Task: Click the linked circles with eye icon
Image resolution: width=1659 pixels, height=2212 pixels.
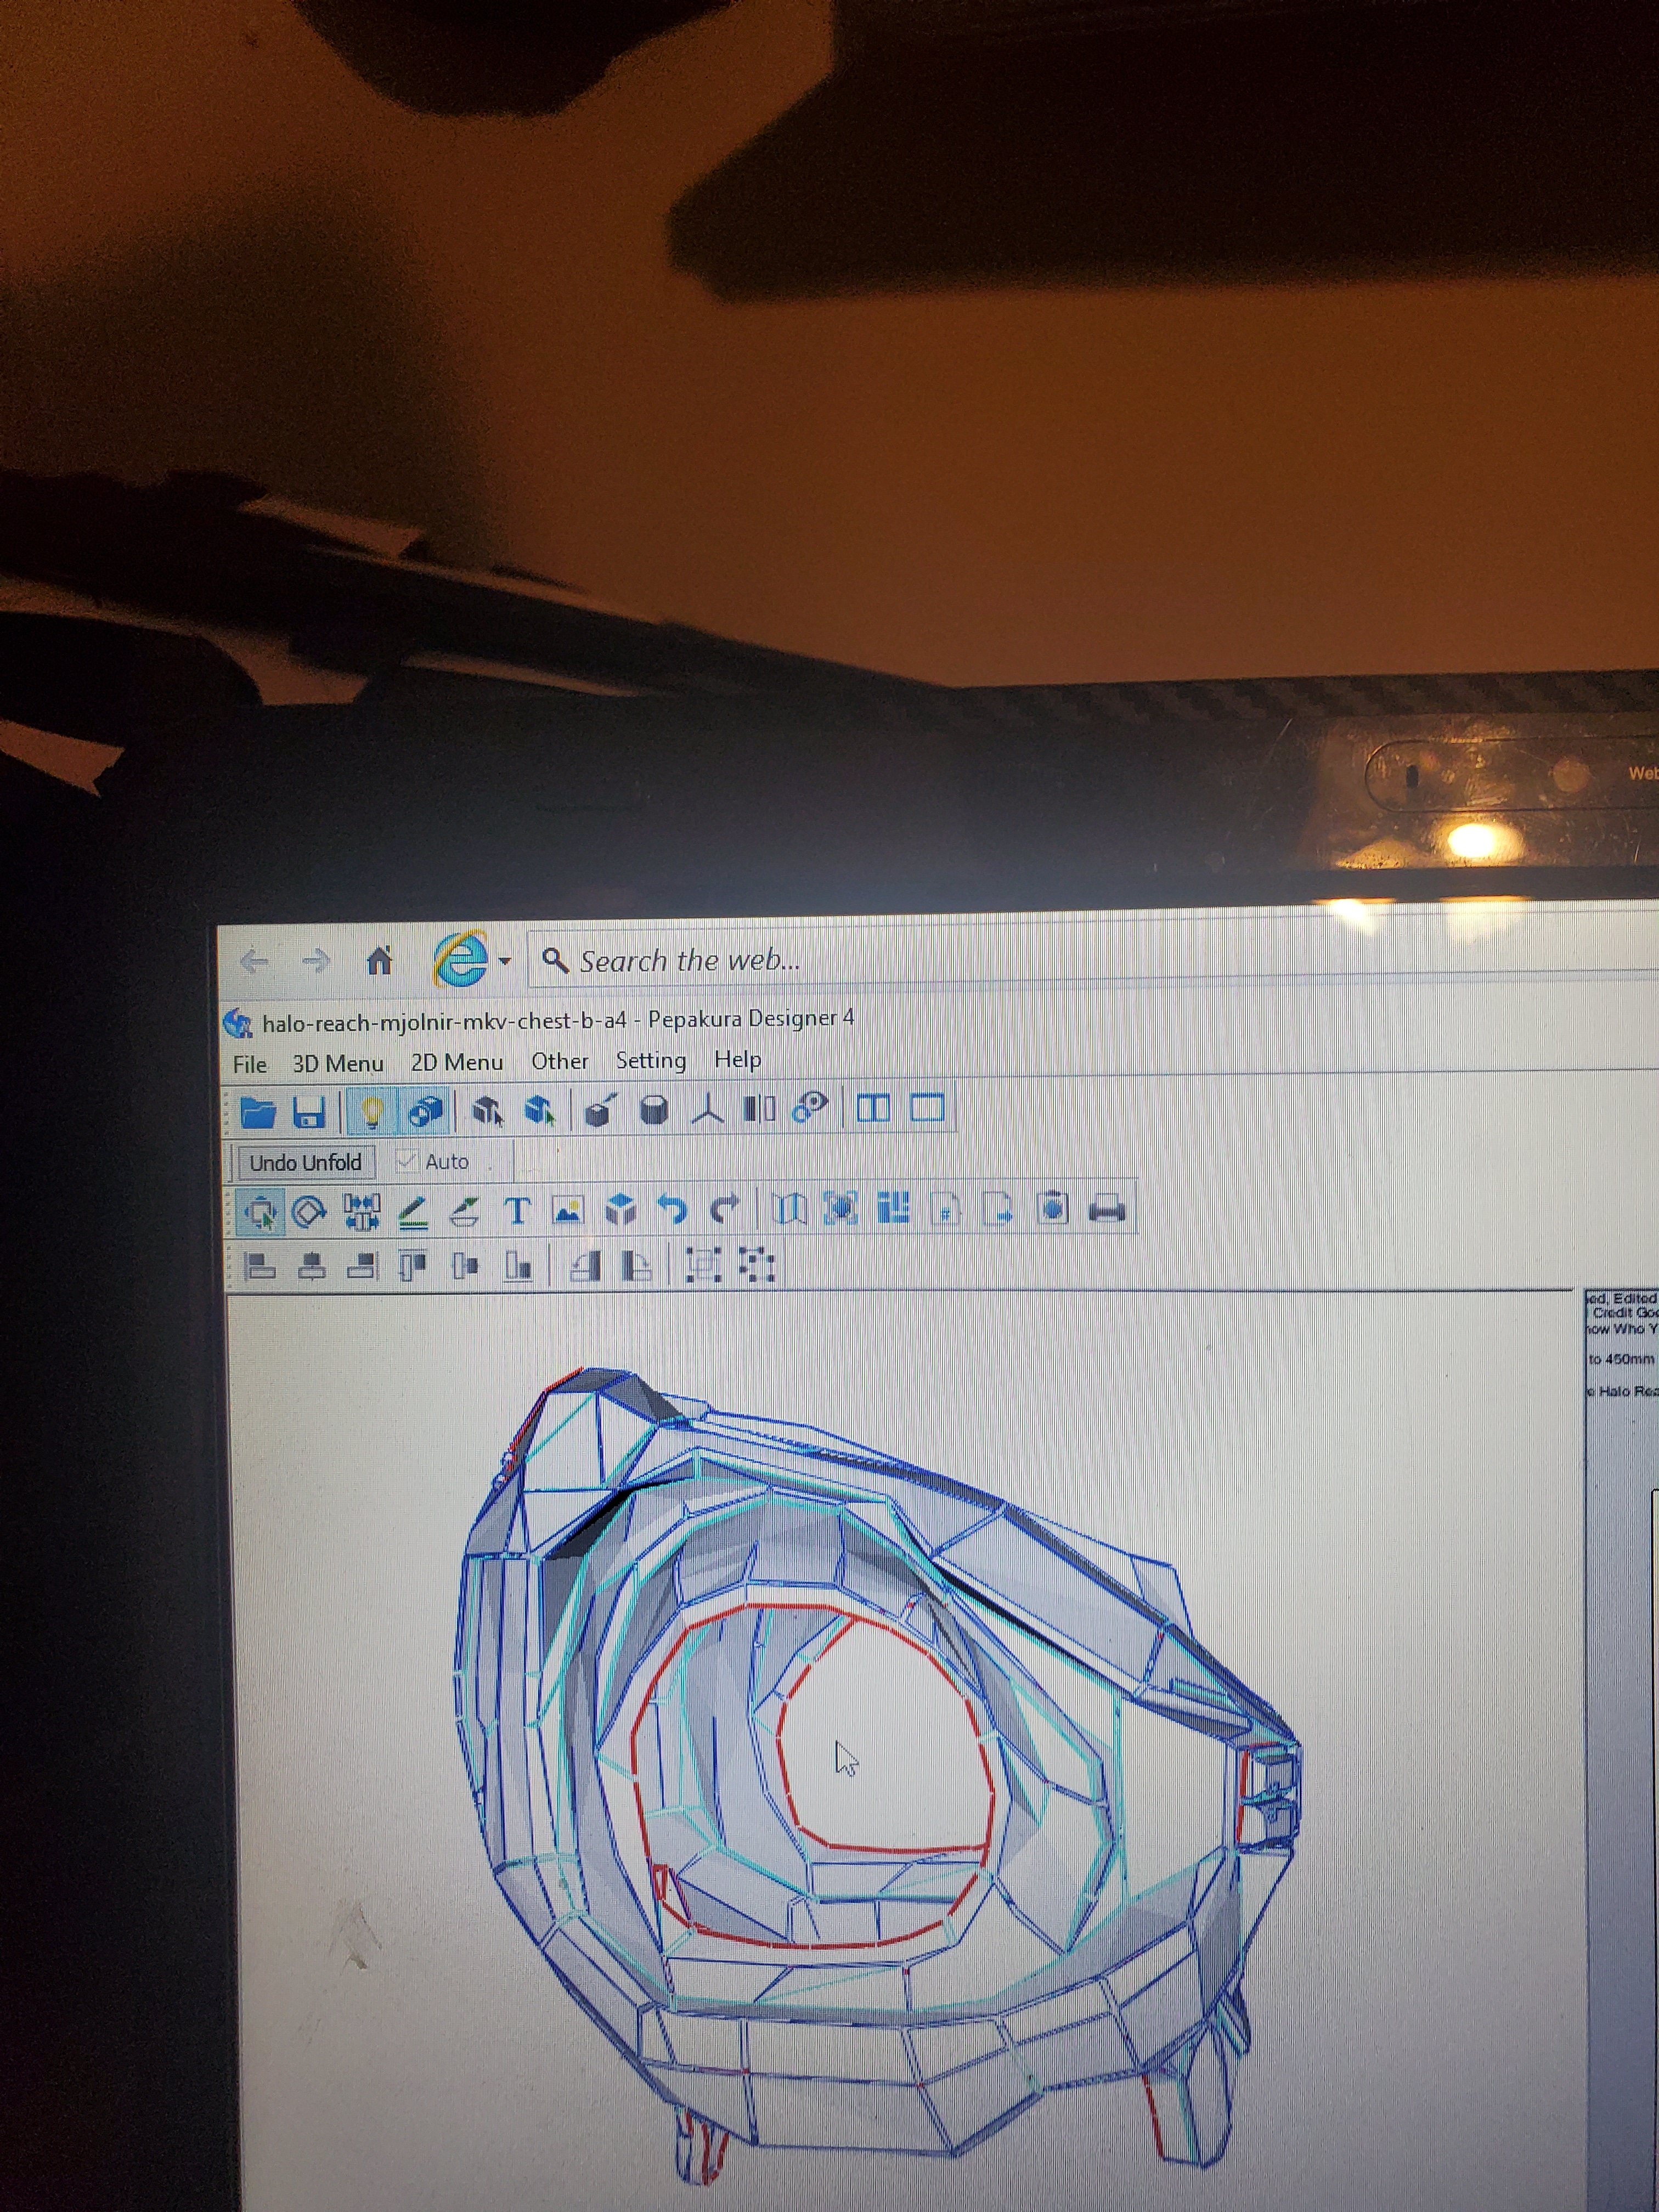Action: click(809, 1107)
